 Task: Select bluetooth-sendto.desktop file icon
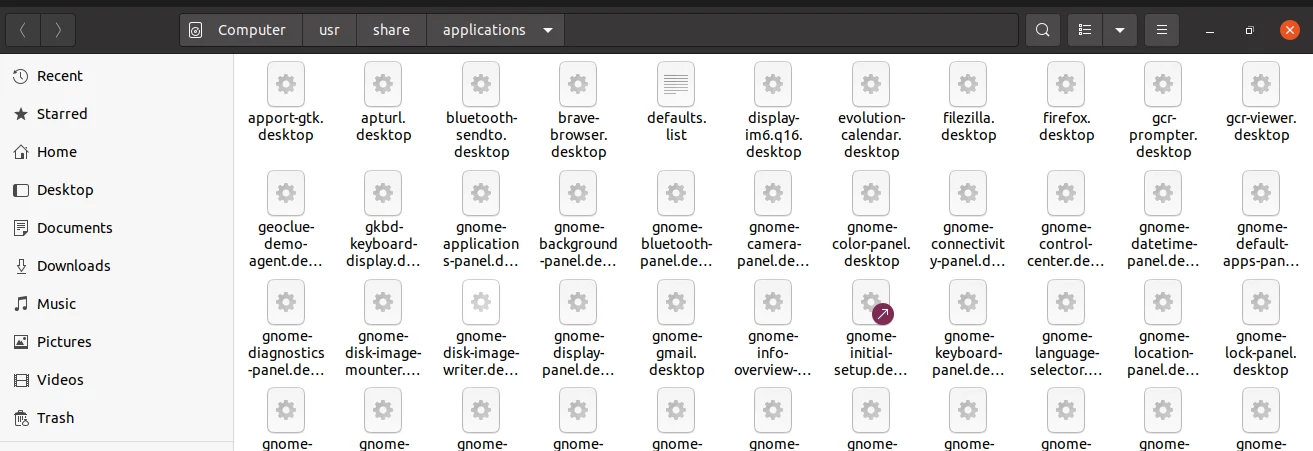coord(481,82)
